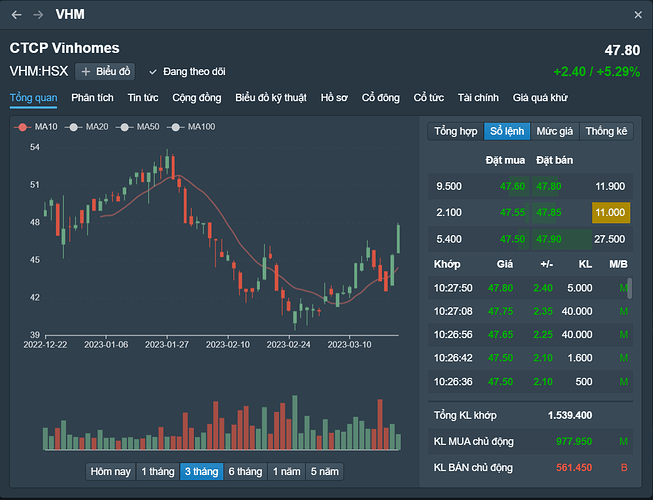This screenshot has height=500, width=653.
Task: Open the Phân tích tab
Action: pos(92,98)
